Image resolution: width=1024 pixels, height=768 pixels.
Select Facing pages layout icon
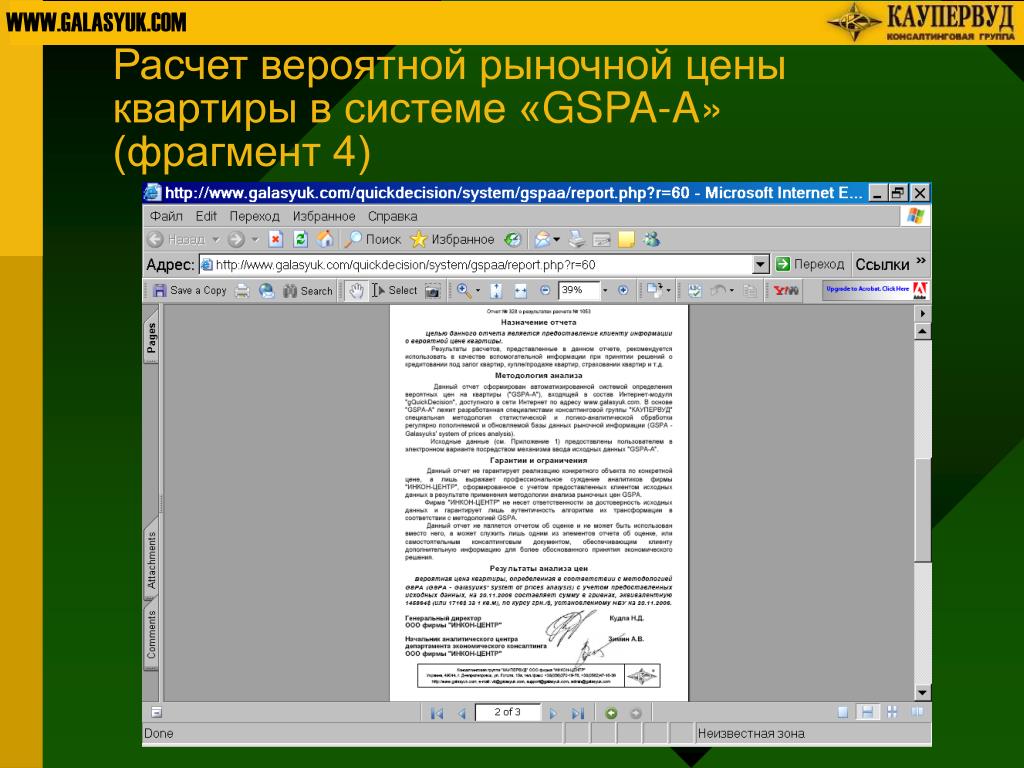(x=917, y=712)
